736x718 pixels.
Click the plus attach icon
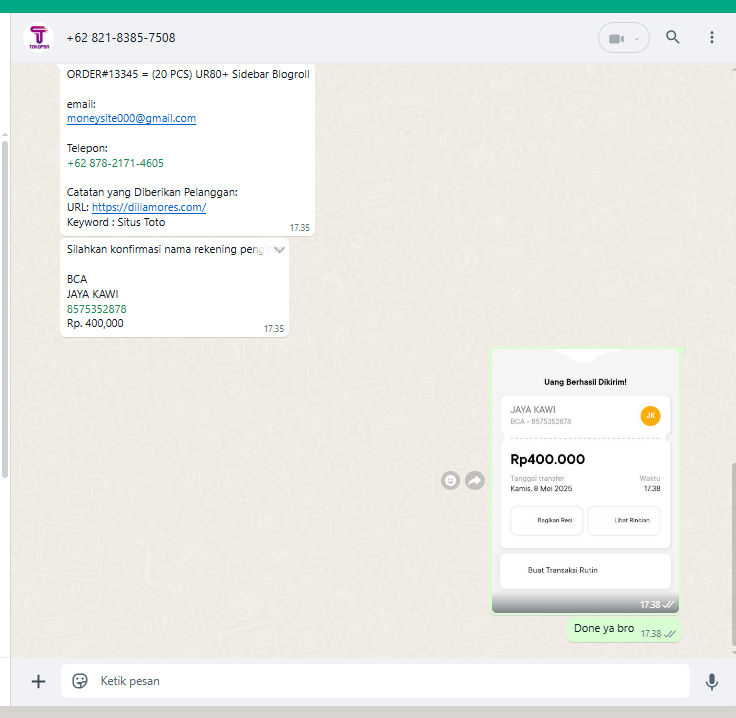[38, 681]
